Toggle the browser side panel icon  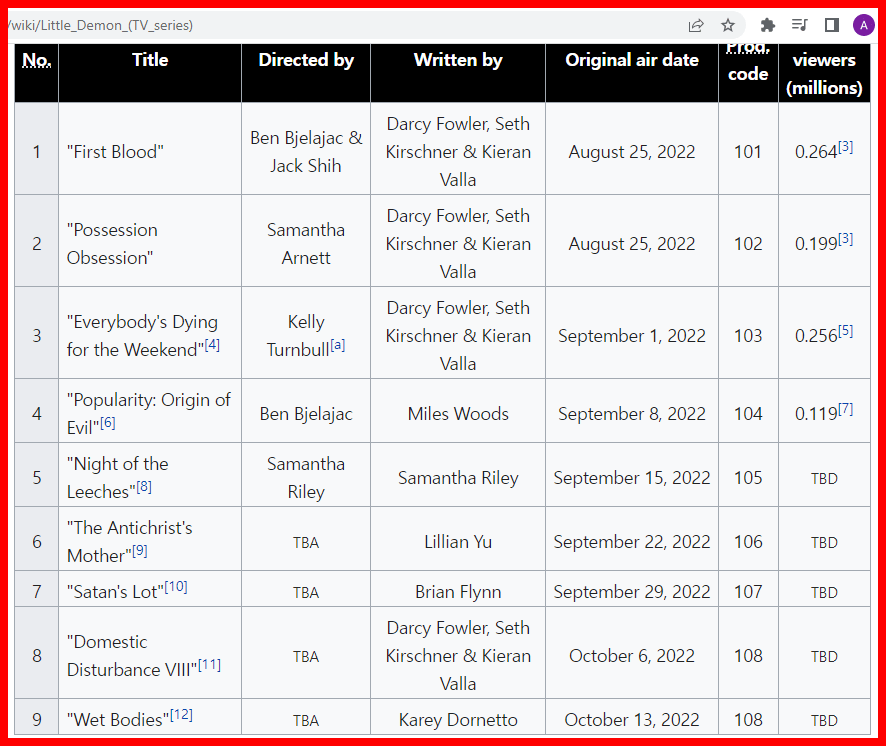point(831,25)
